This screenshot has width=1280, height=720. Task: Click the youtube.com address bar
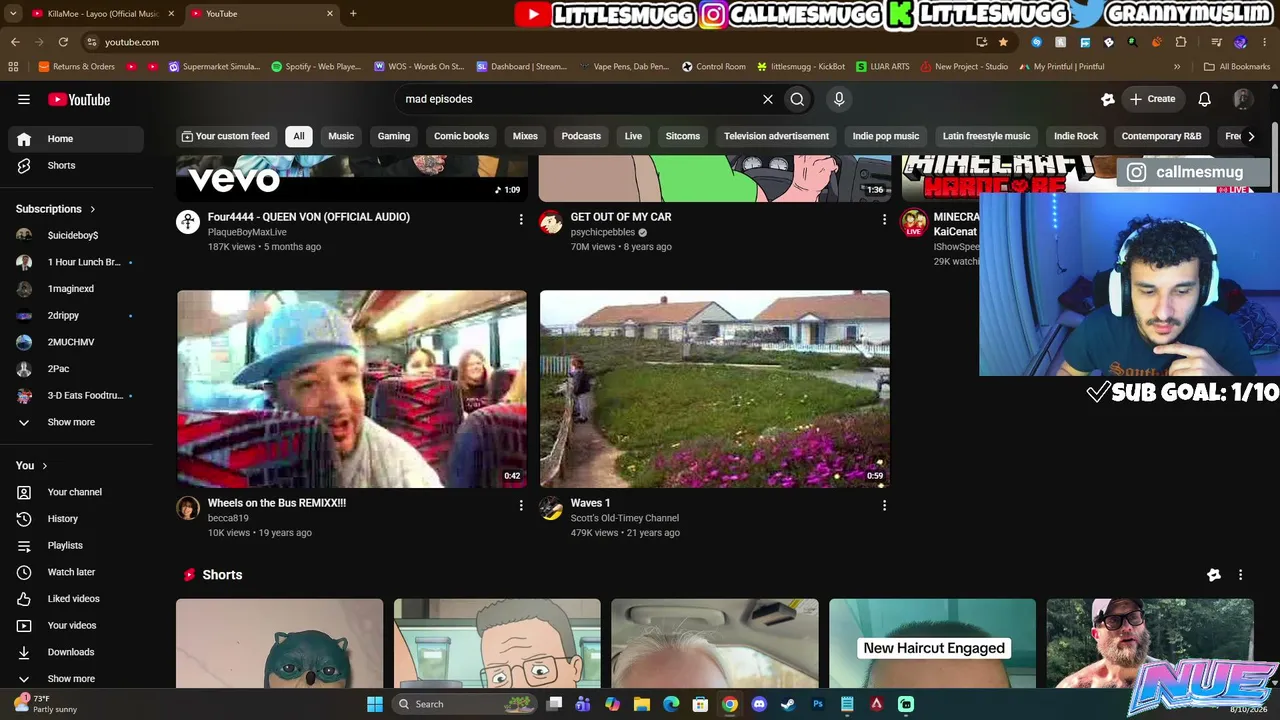(x=530, y=42)
